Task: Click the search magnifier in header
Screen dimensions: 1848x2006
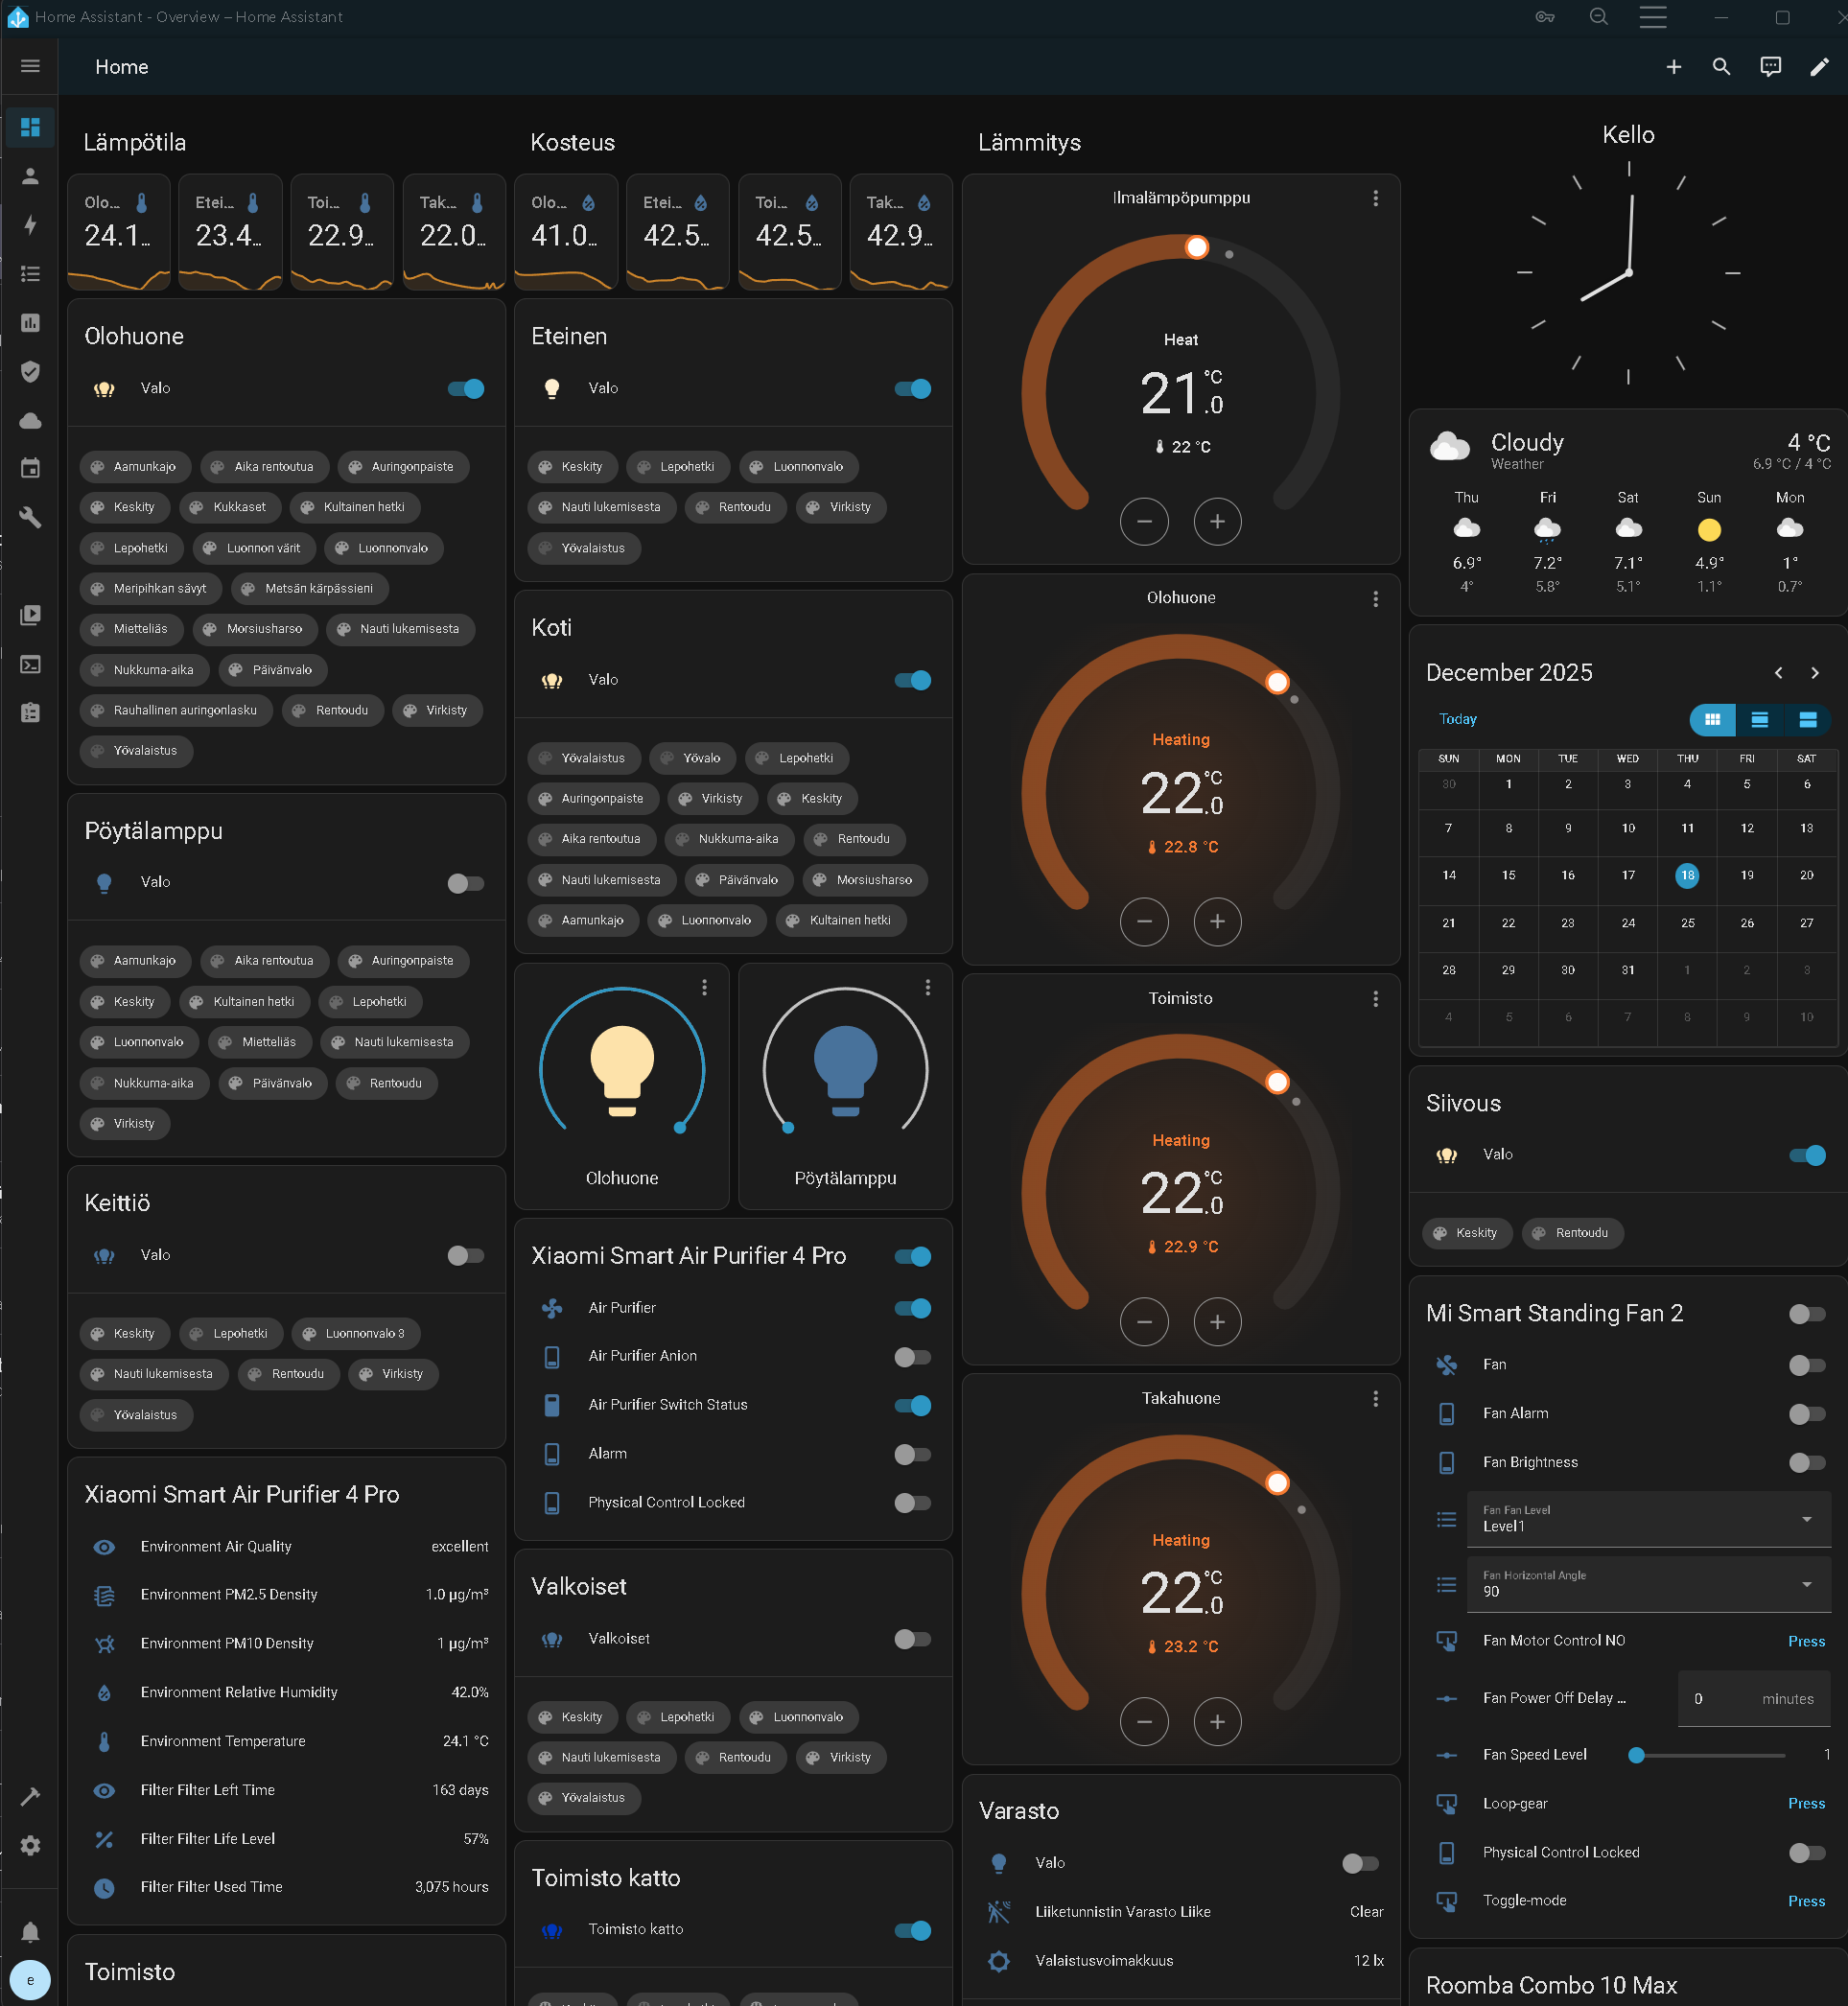Action: click(1721, 67)
